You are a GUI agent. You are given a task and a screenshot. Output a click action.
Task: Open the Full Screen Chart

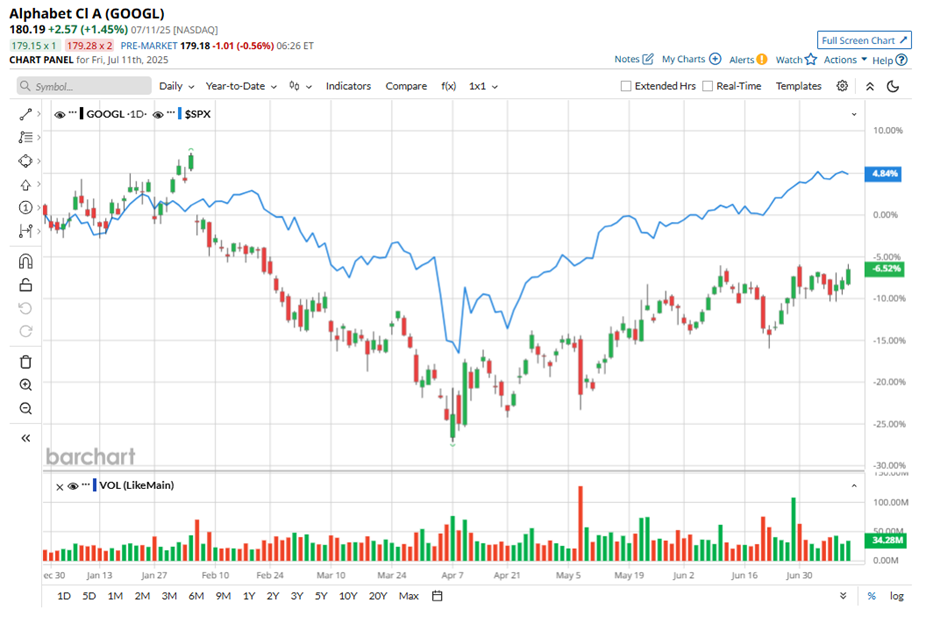[864, 40]
